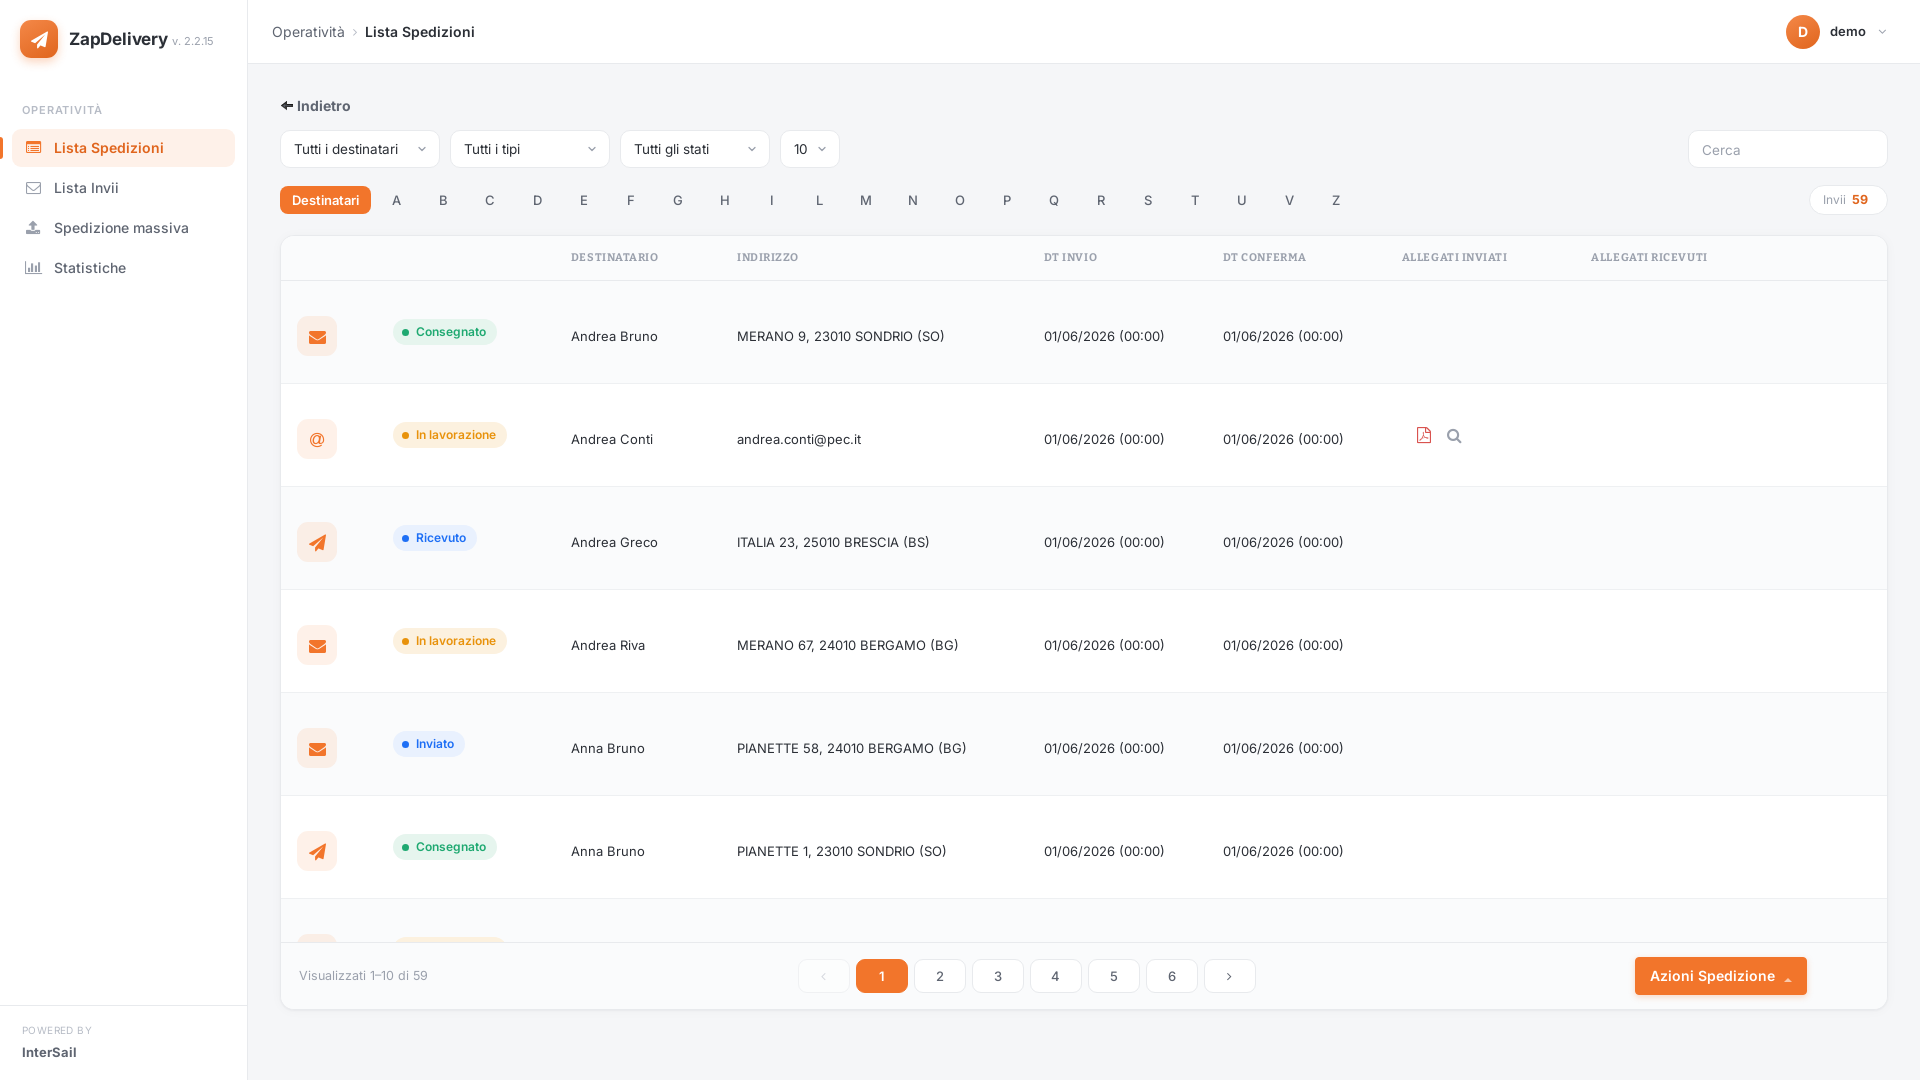Click the @ email icon for Andrea Conti
This screenshot has height=1080, width=1920.
pos(317,439)
